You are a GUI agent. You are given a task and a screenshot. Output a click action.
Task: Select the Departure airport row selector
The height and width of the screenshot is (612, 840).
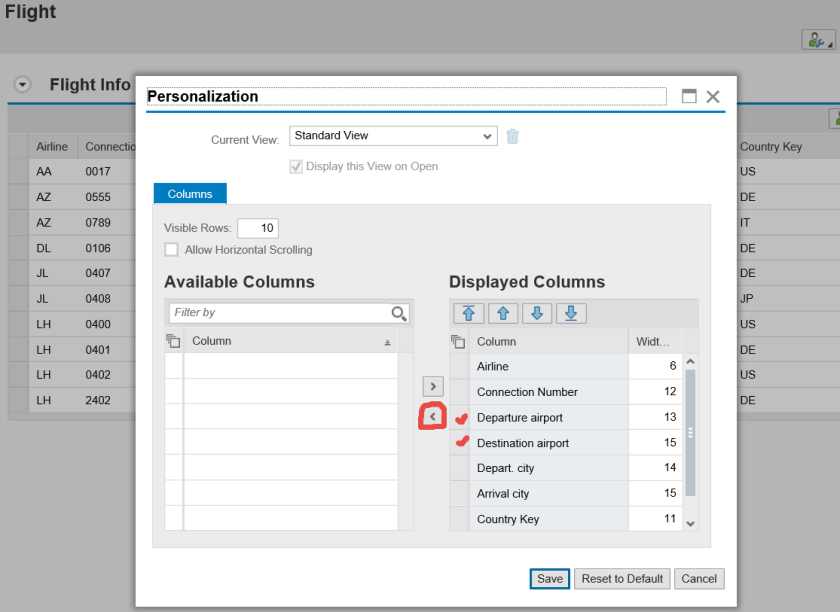(x=460, y=418)
